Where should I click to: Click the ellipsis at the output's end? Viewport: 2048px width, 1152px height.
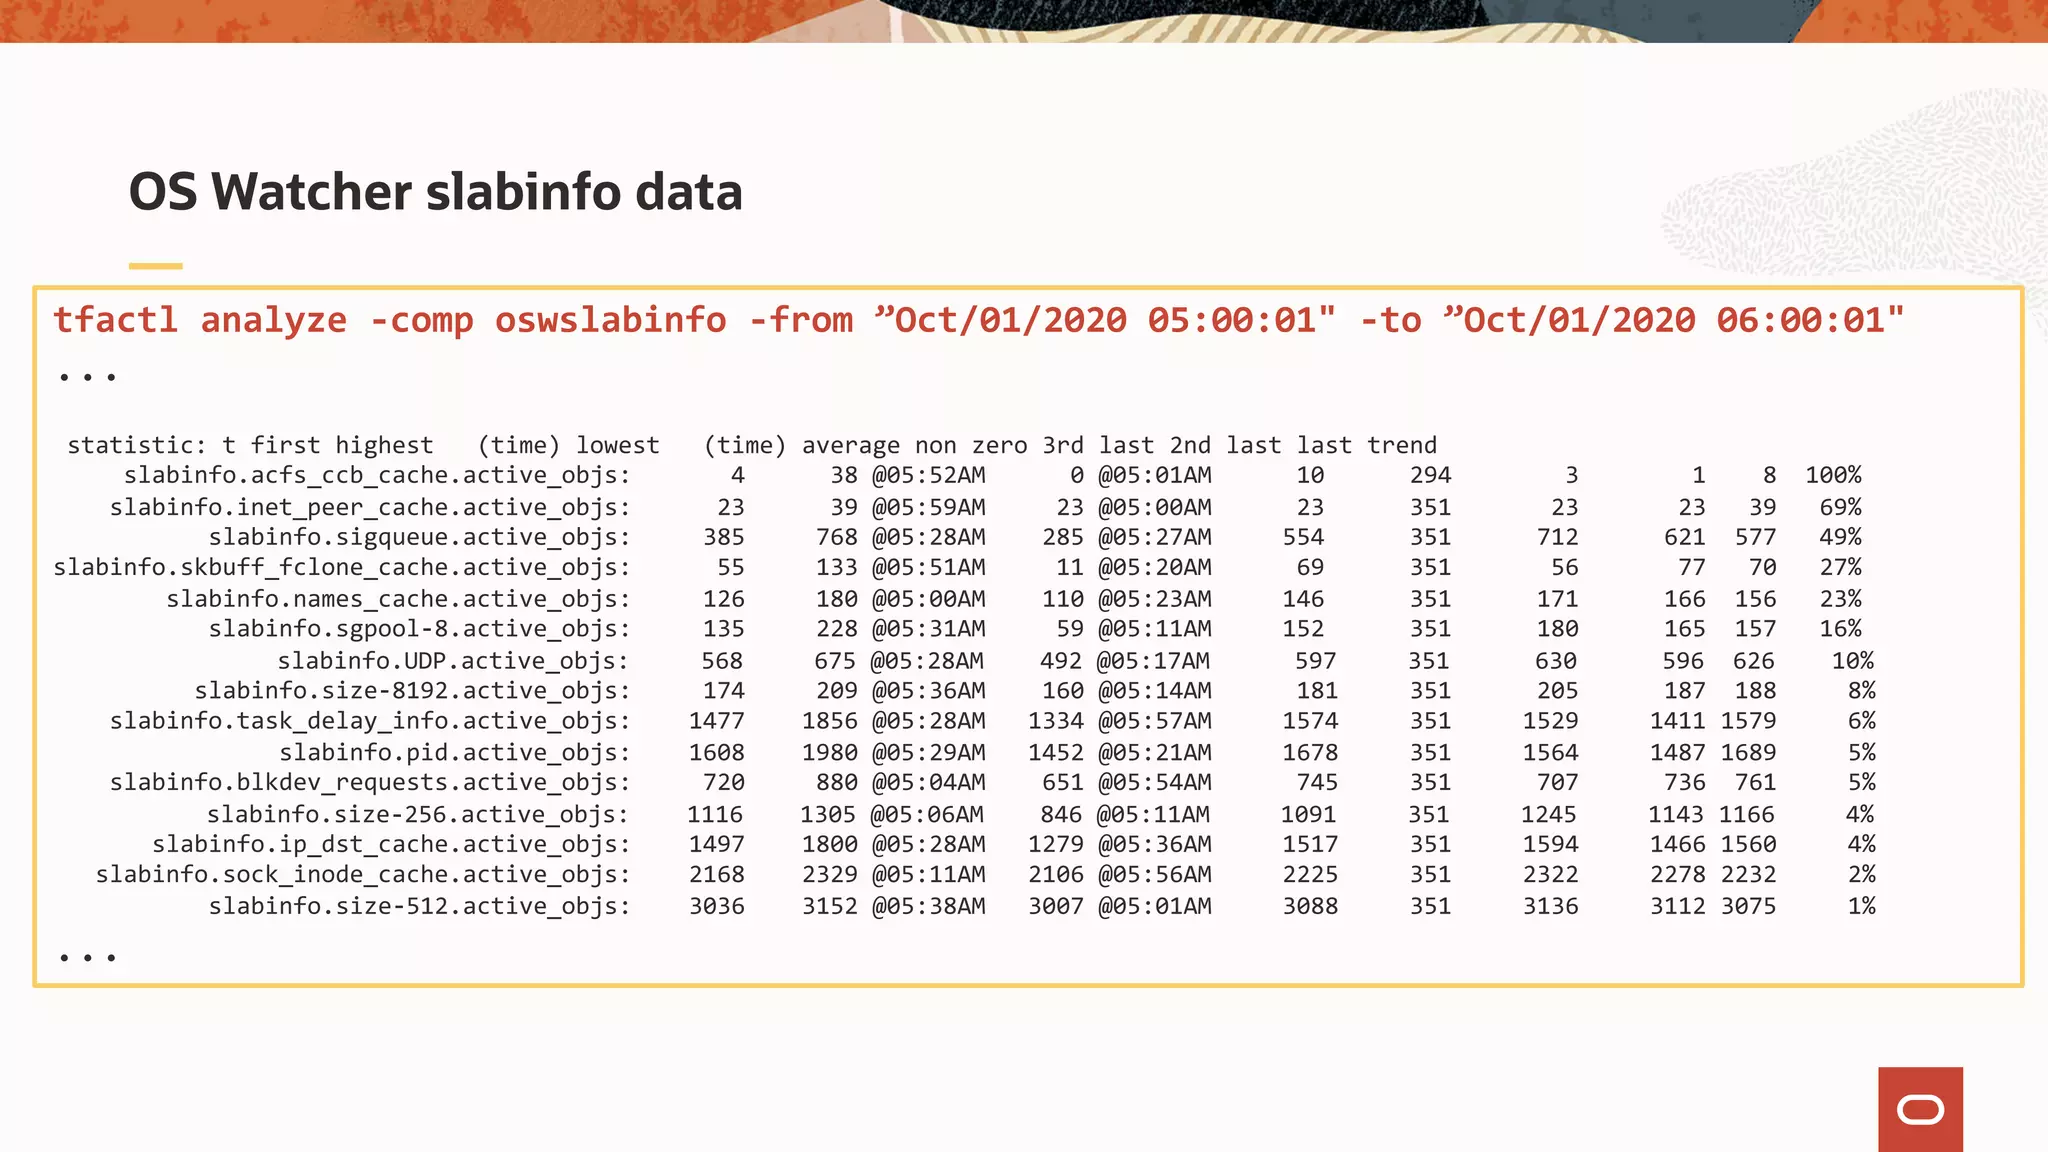[87, 958]
